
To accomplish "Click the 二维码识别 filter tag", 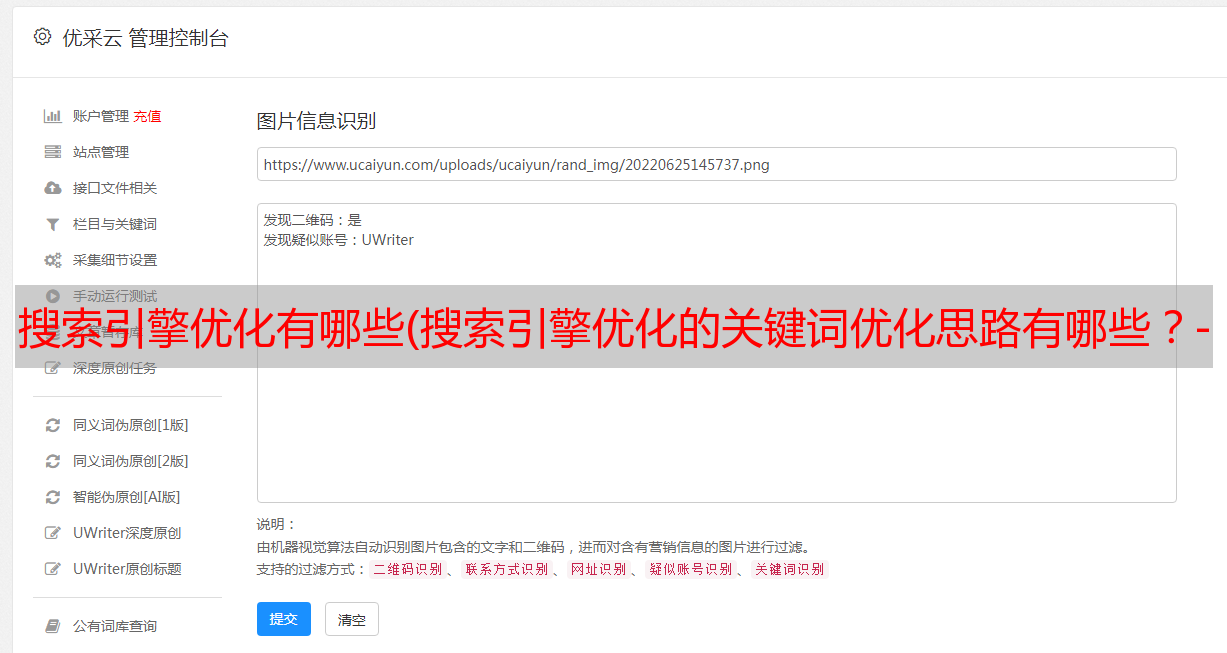I will pyautogui.click(x=407, y=569).
